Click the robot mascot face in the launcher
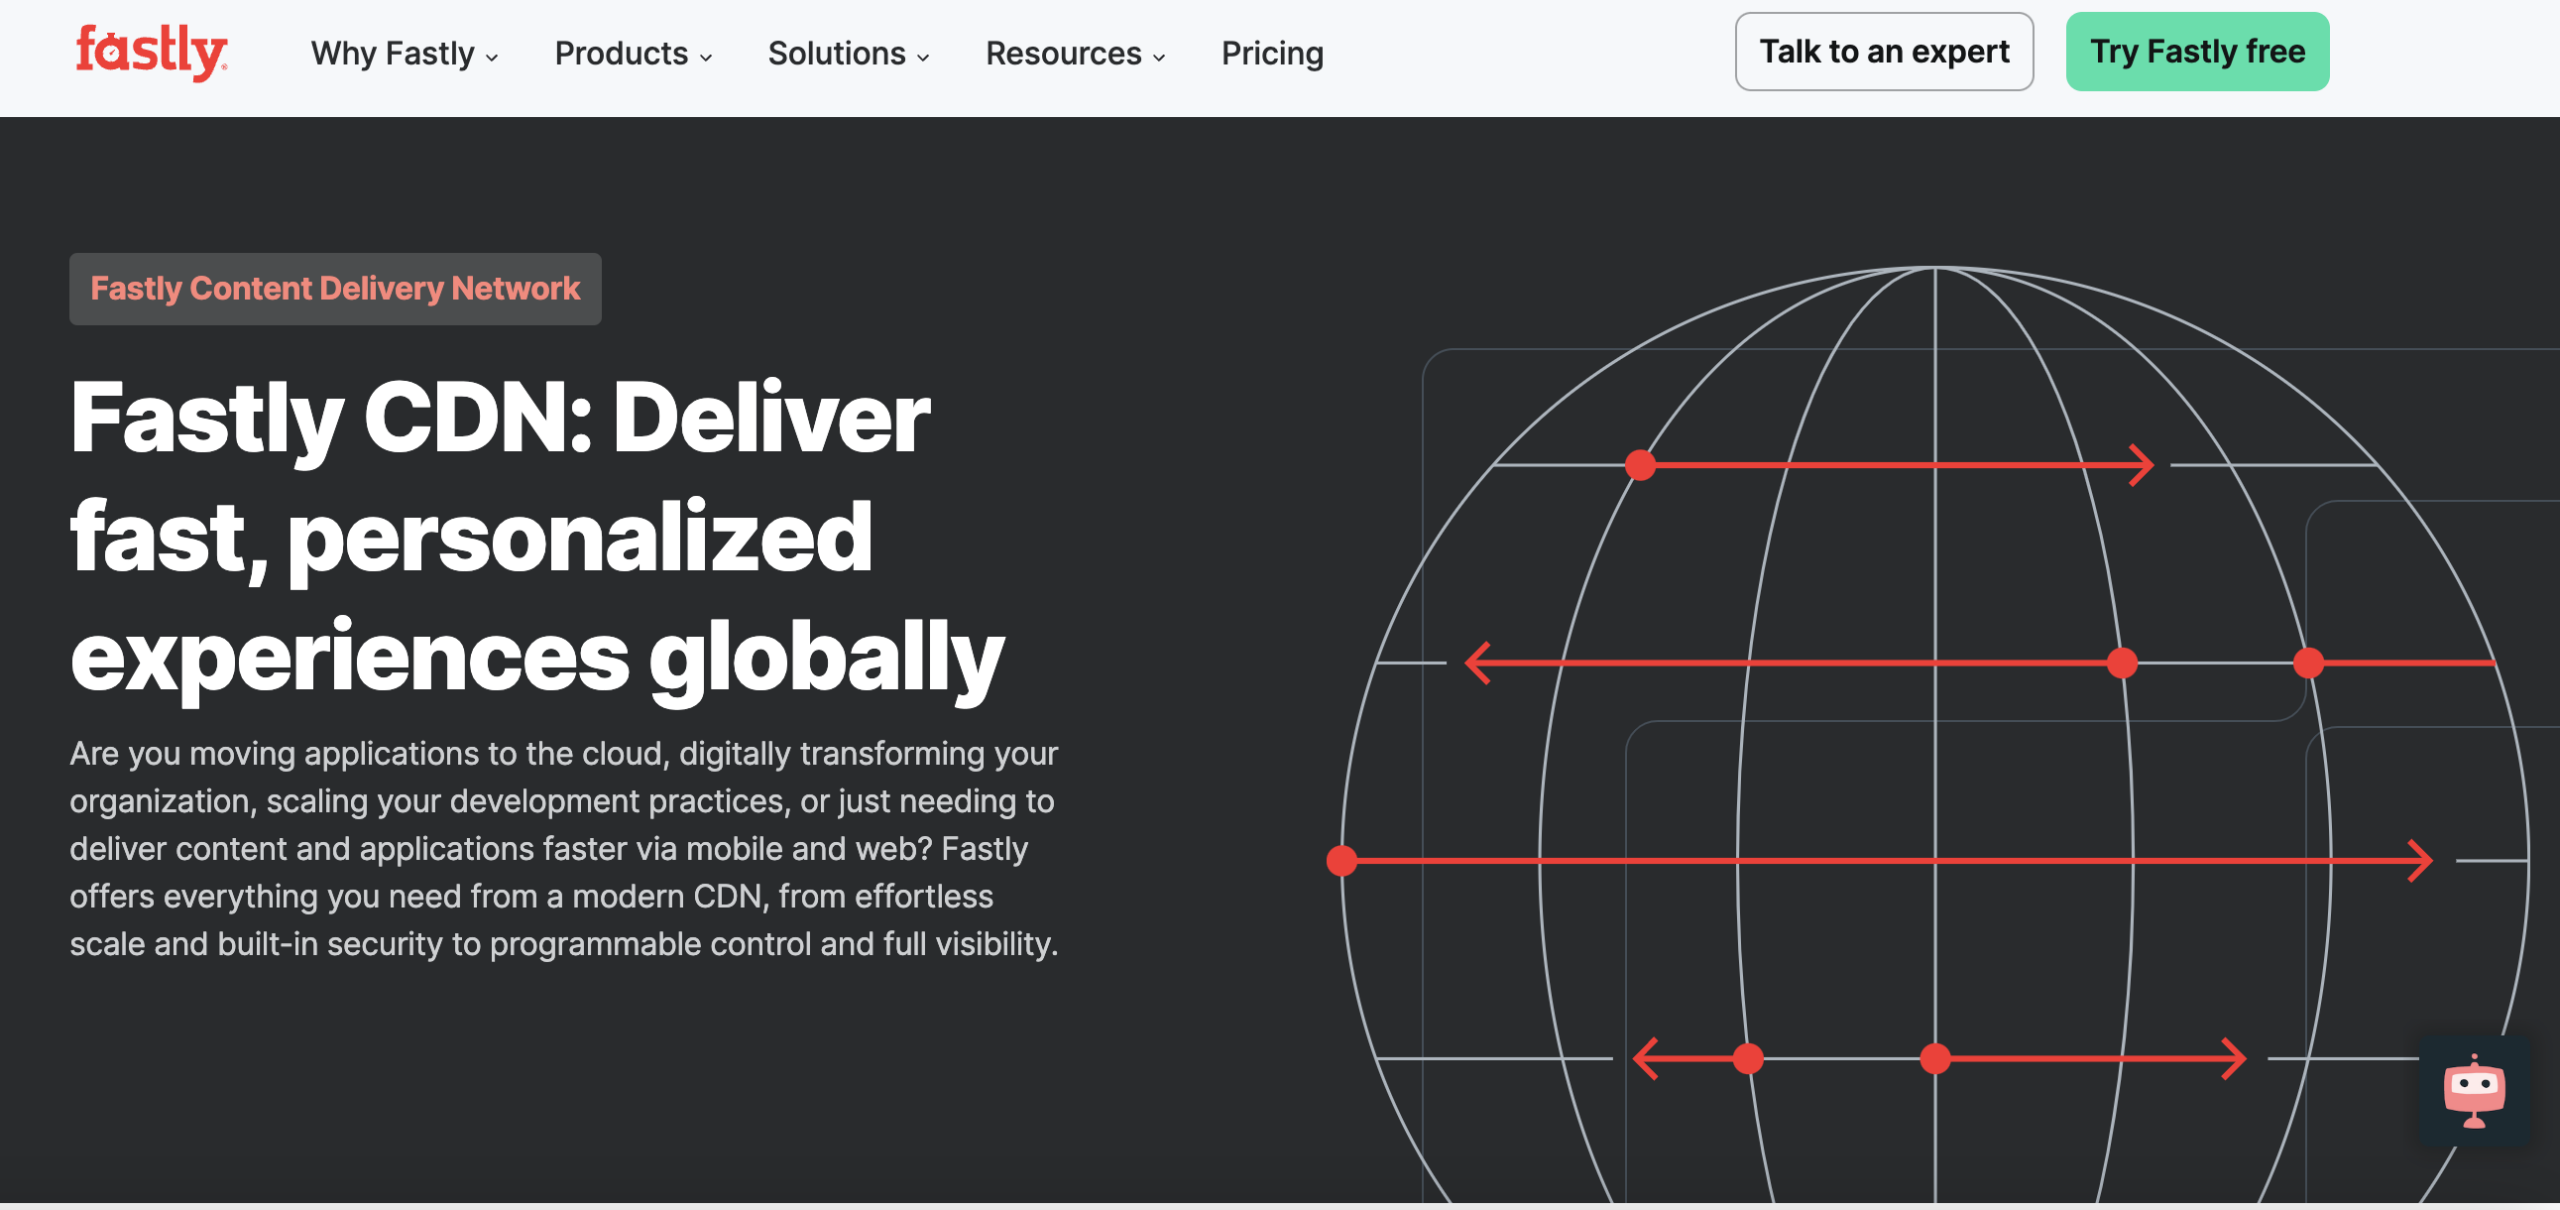 pos(2477,1088)
